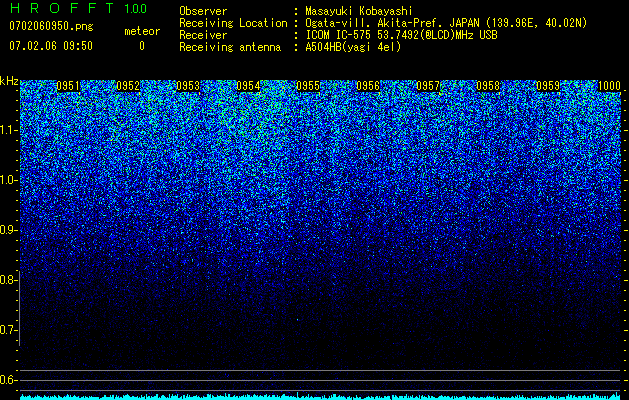Click the Receiving Location label
Viewport: 629px width, 400px height.
pyautogui.click(x=233, y=23)
